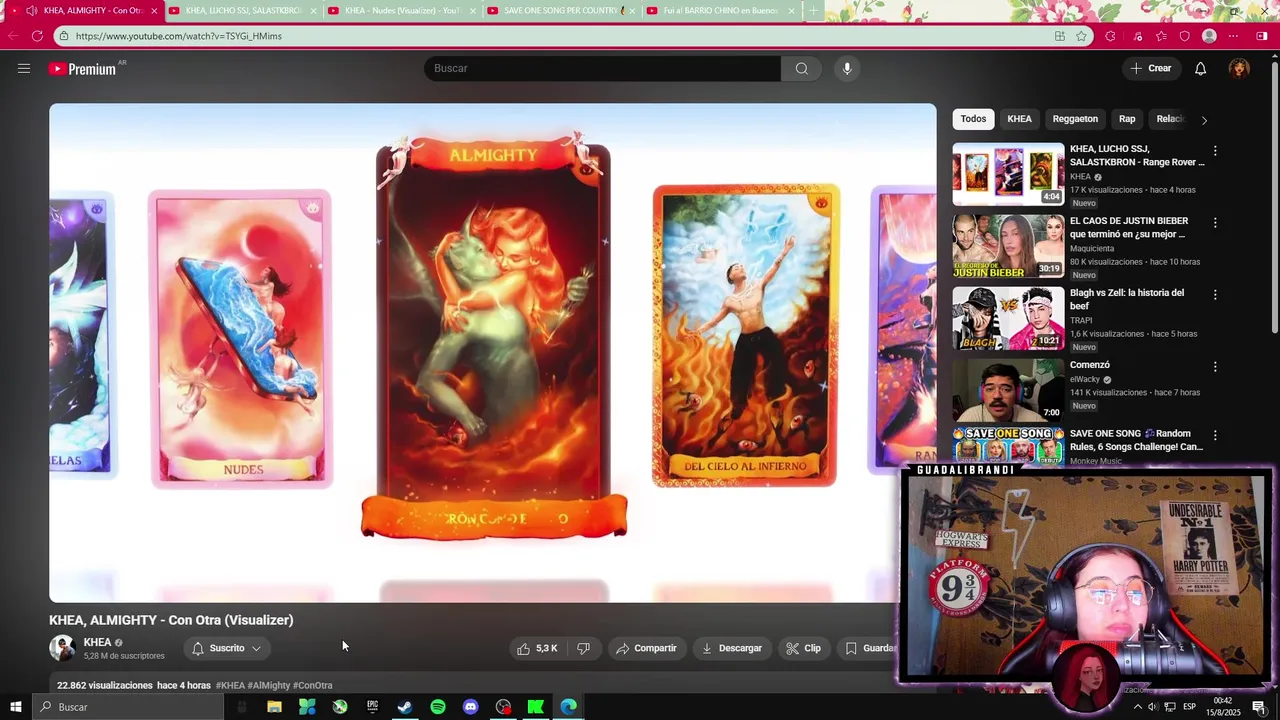Open the account avatar menu

pos(1239,68)
